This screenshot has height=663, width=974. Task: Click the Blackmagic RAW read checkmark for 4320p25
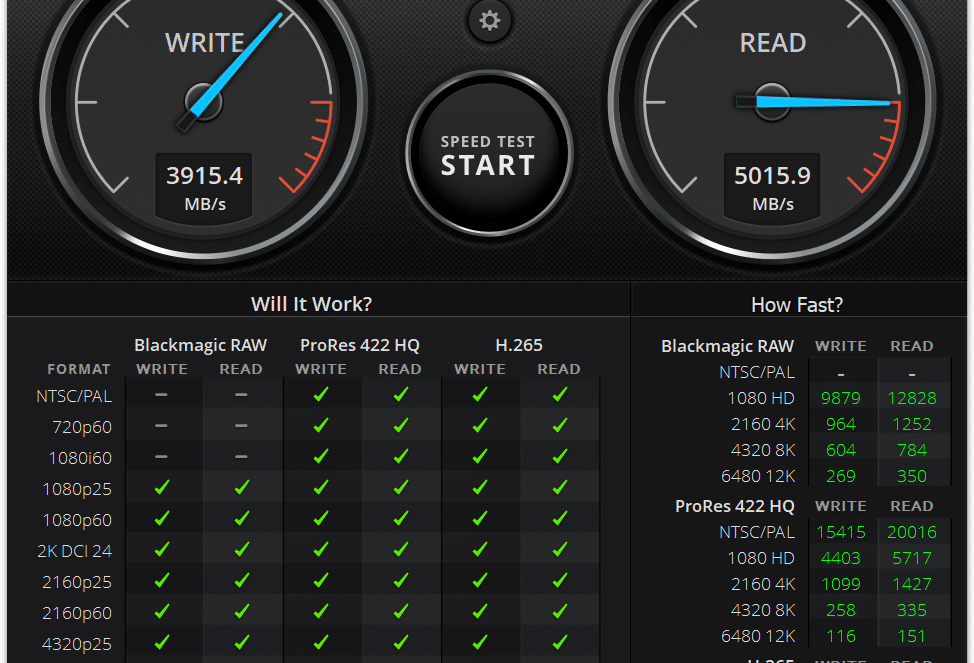(x=242, y=642)
